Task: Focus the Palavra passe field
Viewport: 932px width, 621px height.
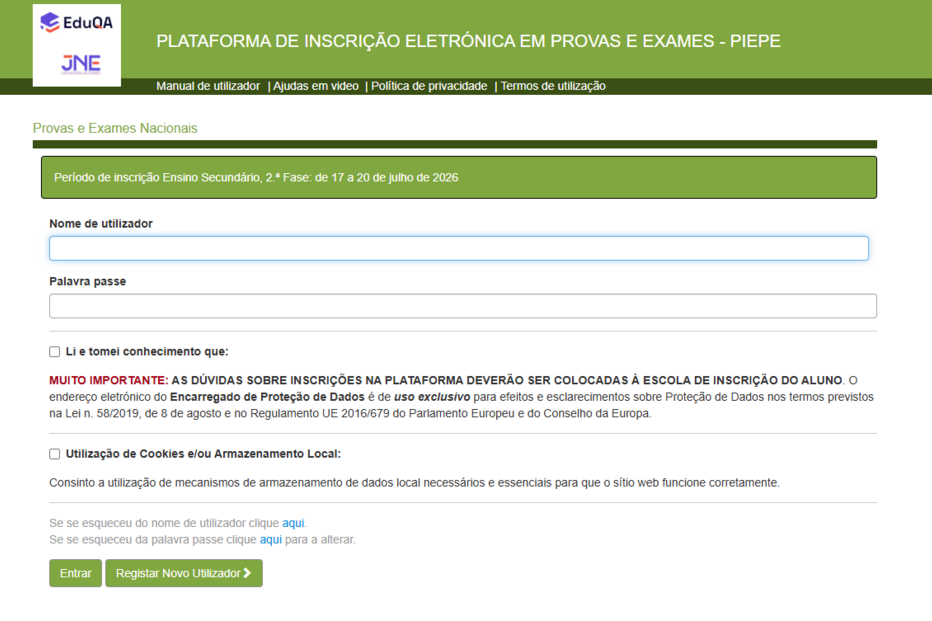Action: coord(463,306)
